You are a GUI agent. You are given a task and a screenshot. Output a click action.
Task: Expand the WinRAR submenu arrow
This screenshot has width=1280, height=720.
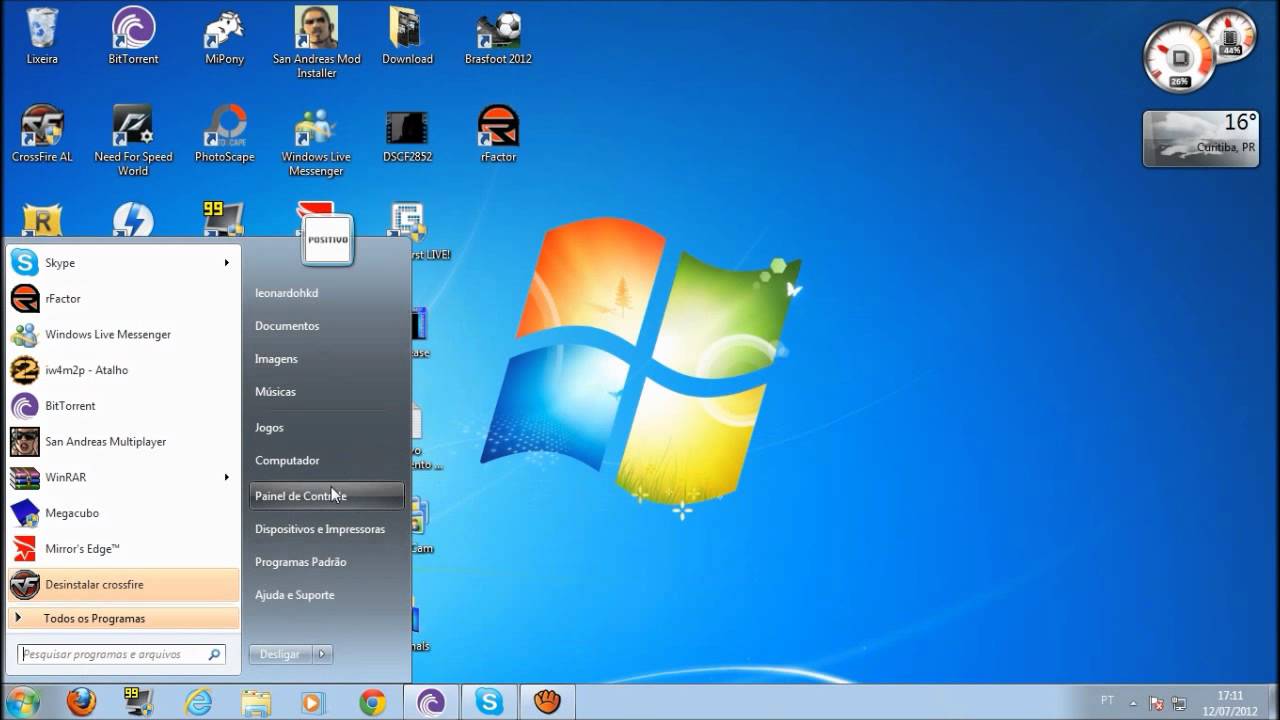pyautogui.click(x=226, y=477)
